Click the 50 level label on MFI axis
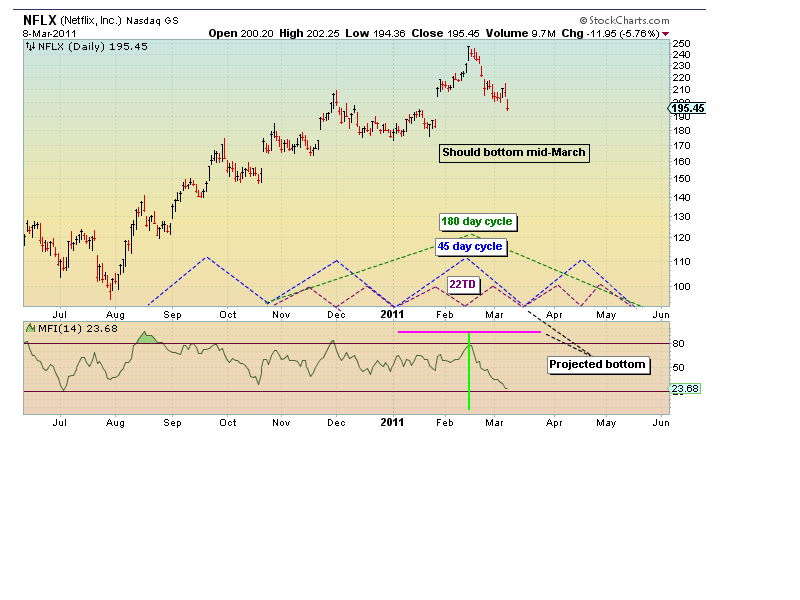 [x=678, y=367]
